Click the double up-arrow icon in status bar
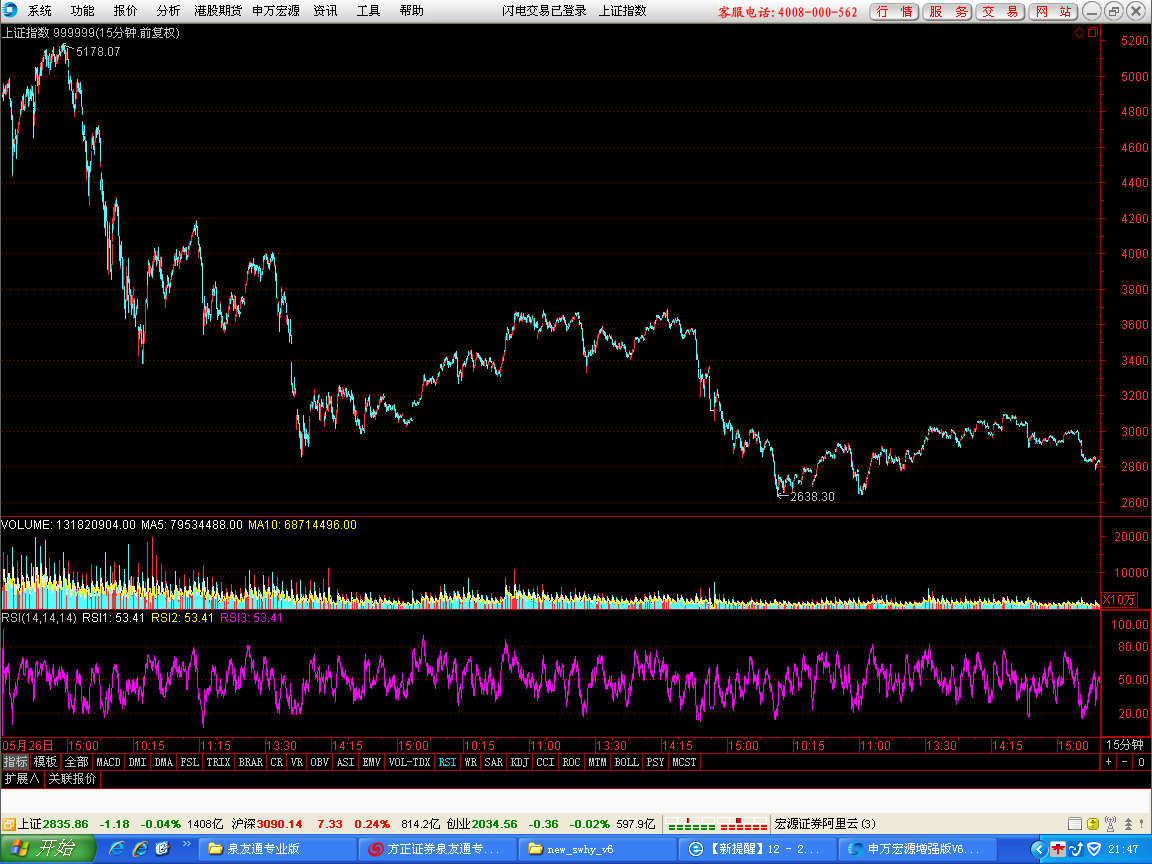Viewport: 1152px width, 864px height. click(x=1128, y=824)
